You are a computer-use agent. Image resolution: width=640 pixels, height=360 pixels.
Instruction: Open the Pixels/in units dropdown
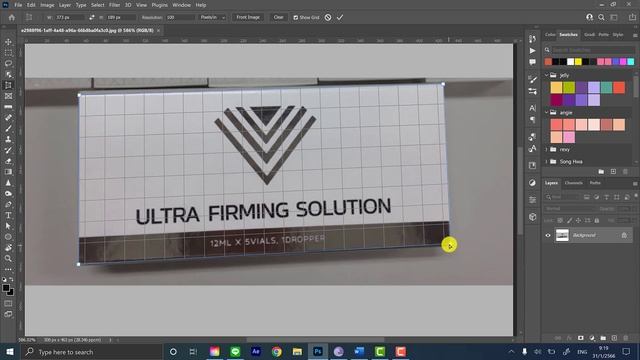212,17
